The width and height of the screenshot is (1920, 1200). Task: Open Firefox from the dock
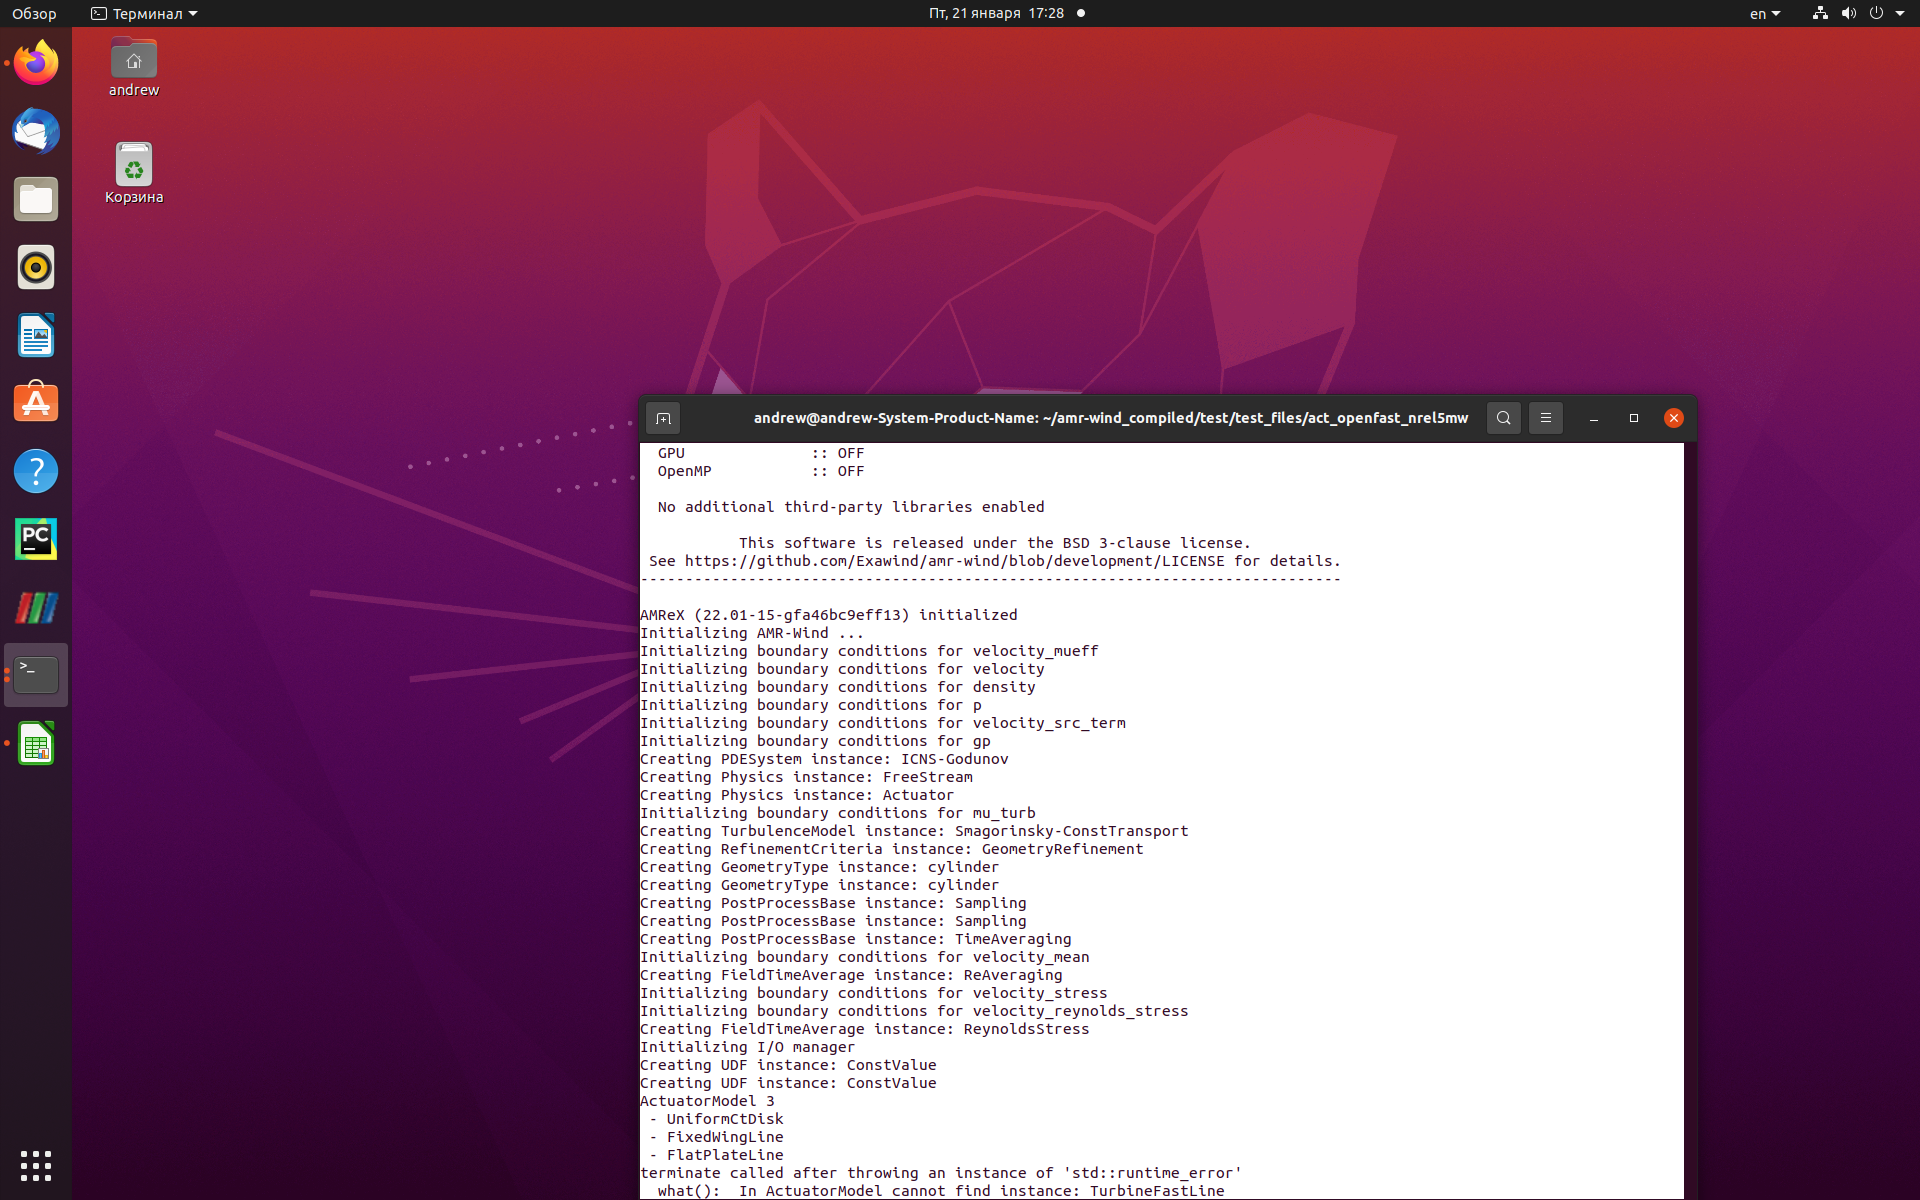[35, 62]
